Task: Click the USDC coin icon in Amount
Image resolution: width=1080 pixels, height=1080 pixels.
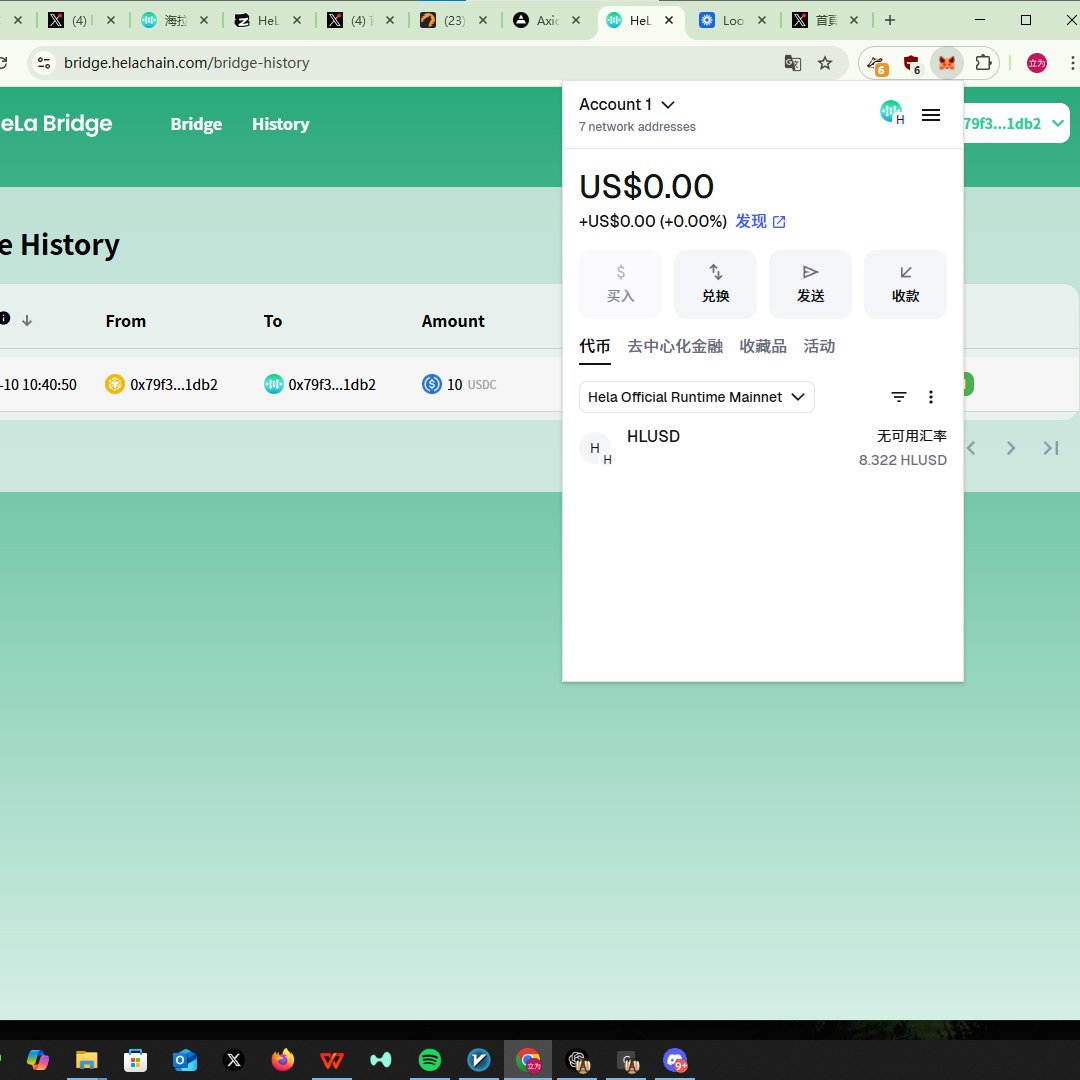Action: pyautogui.click(x=431, y=384)
